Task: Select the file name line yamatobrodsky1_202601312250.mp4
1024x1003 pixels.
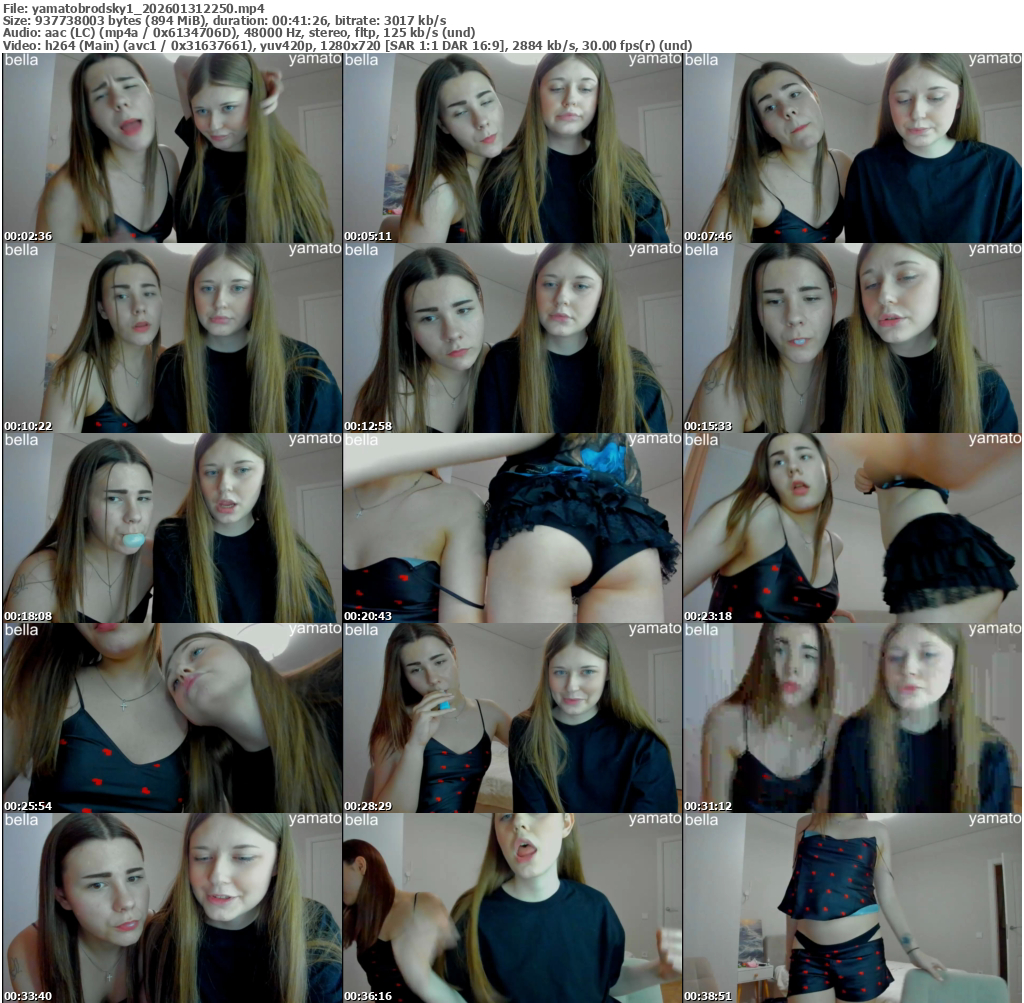Action: (x=134, y=8)
